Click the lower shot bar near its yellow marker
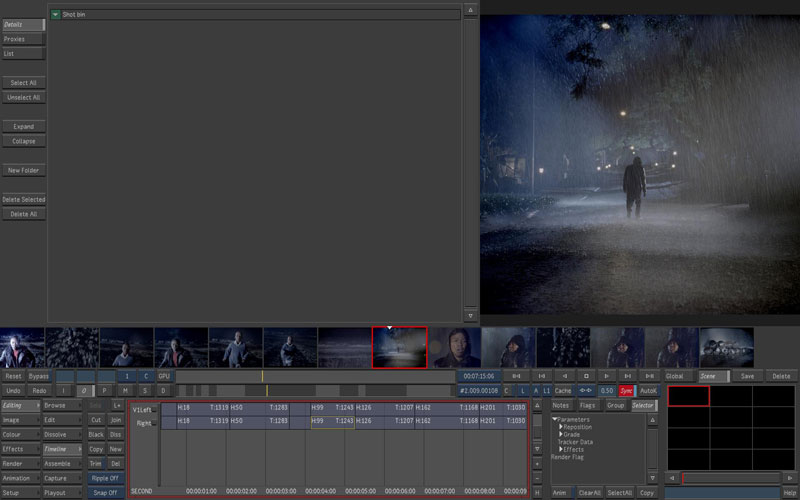800x500 pixels. (267, 391)
